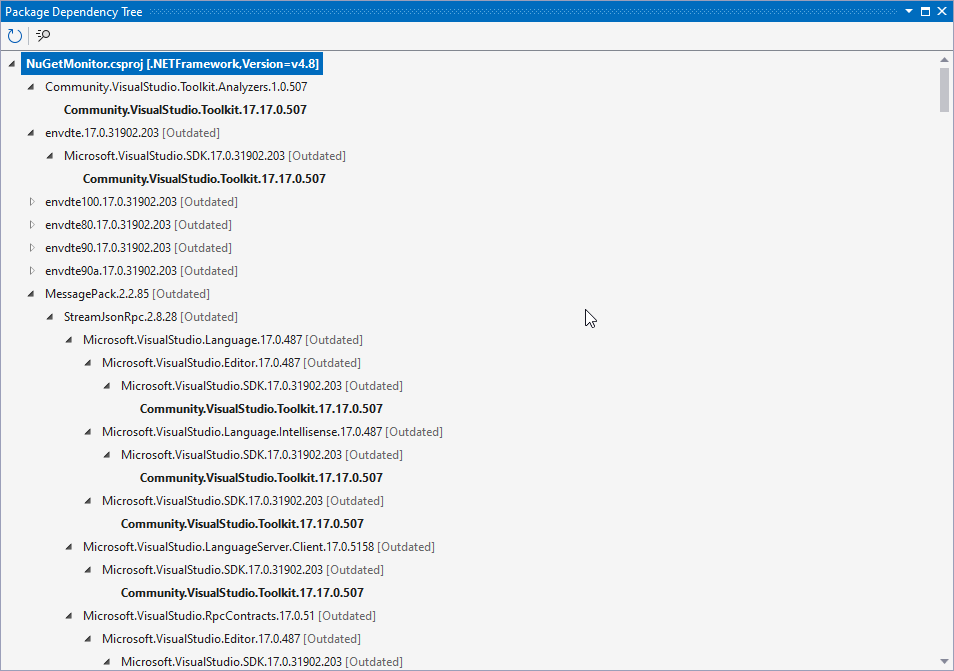Expand the envdte90a.17.0.31902.203 node

click(x=32, y=271)
